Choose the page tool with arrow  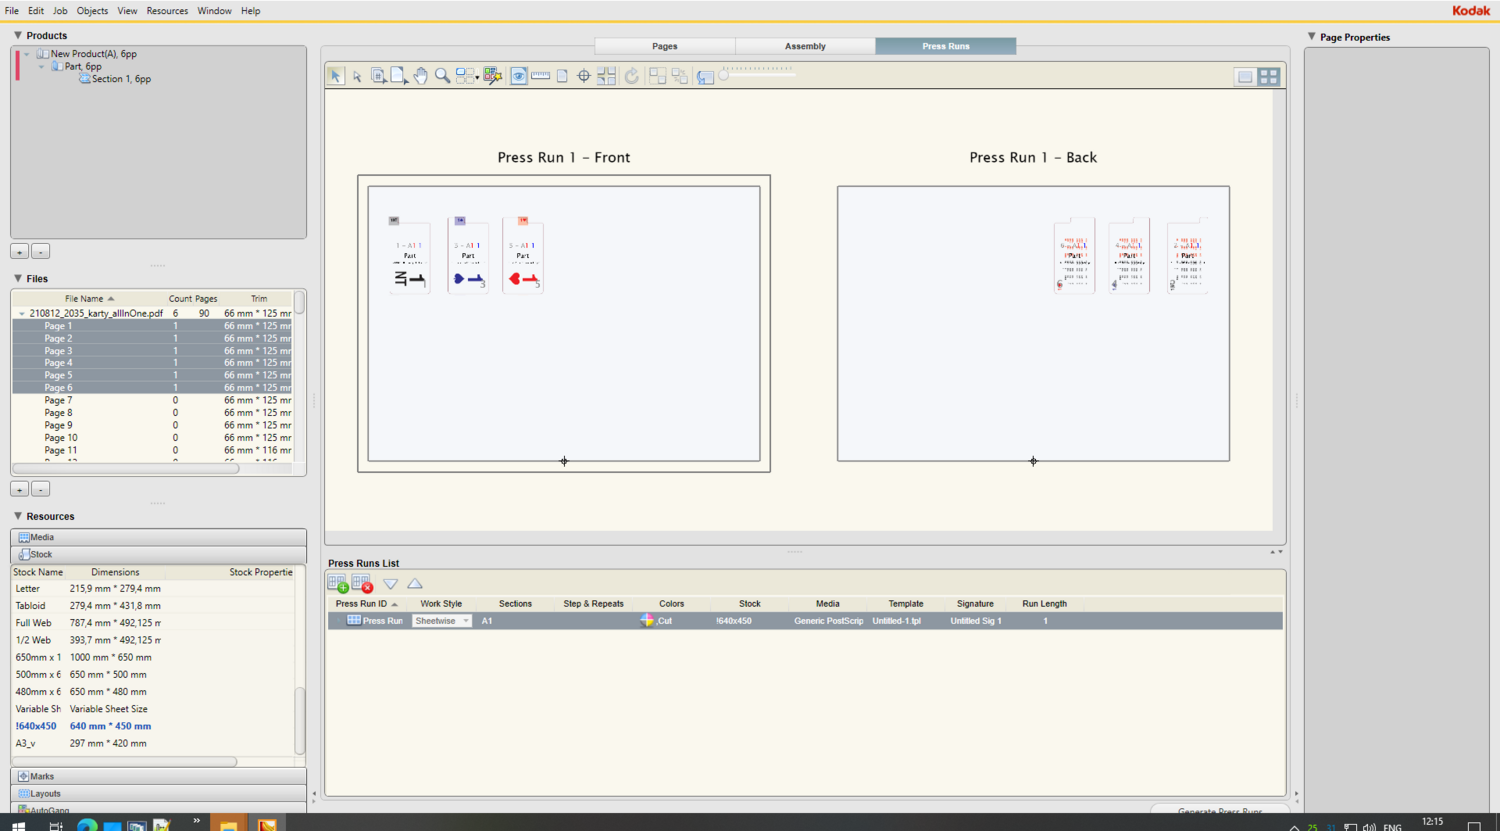pos(399,76)
